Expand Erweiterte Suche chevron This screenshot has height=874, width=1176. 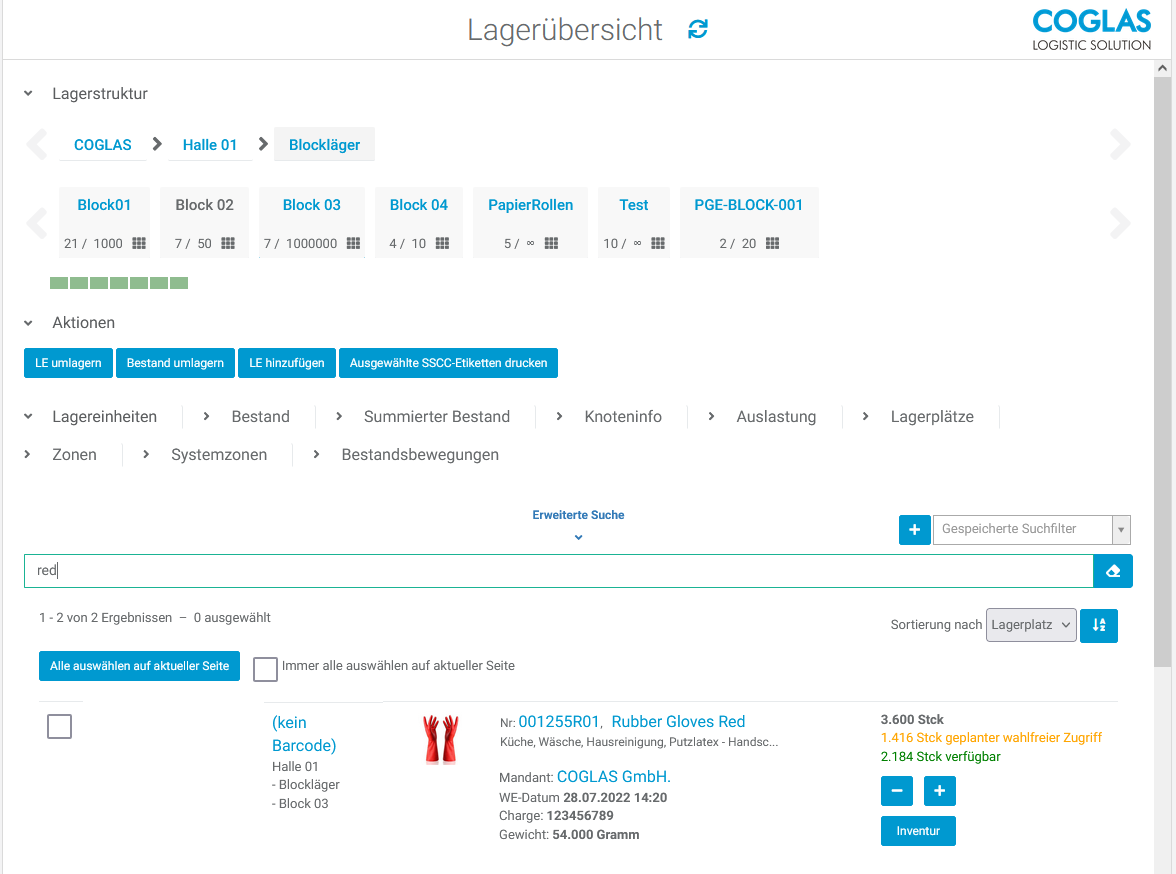click(x=578, y=537)
